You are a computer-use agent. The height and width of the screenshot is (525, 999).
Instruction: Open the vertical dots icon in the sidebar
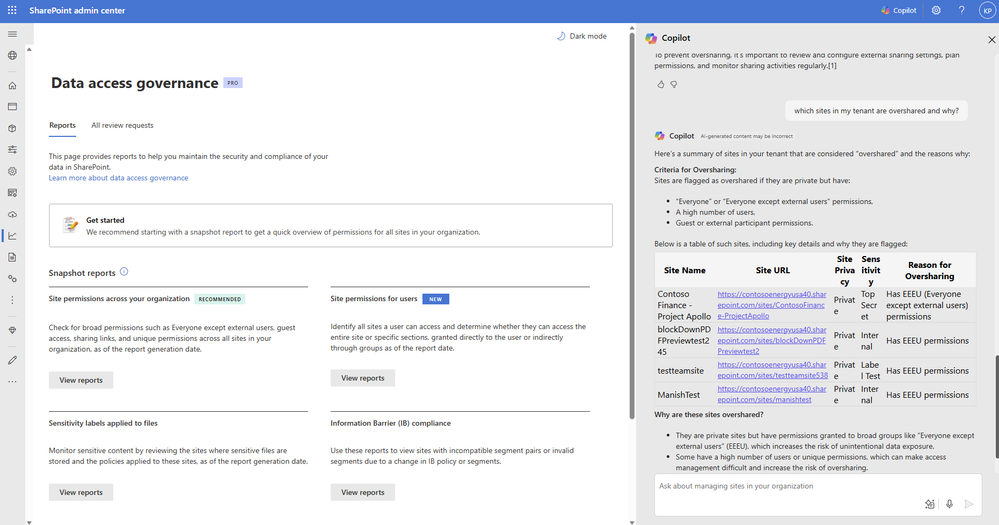12,300
